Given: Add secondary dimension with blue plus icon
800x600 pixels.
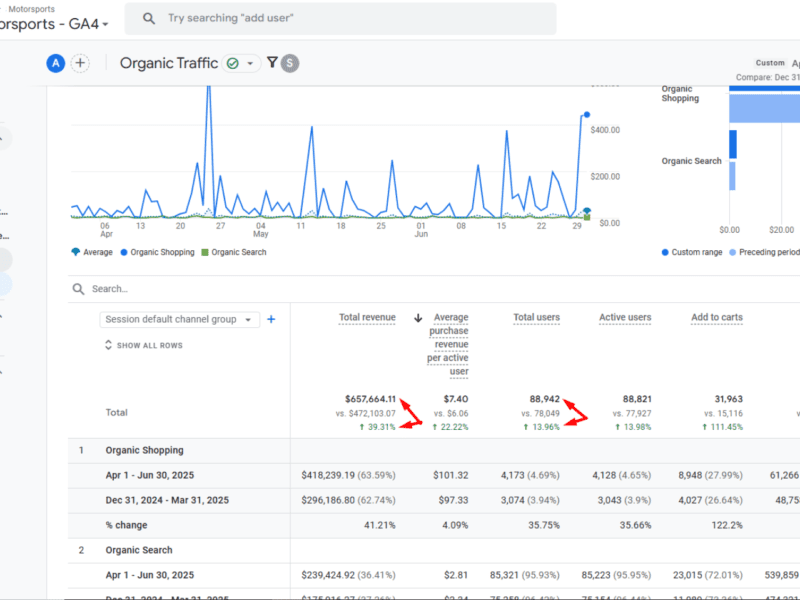Looking at the screenshot, I should [x=271, y=320].
